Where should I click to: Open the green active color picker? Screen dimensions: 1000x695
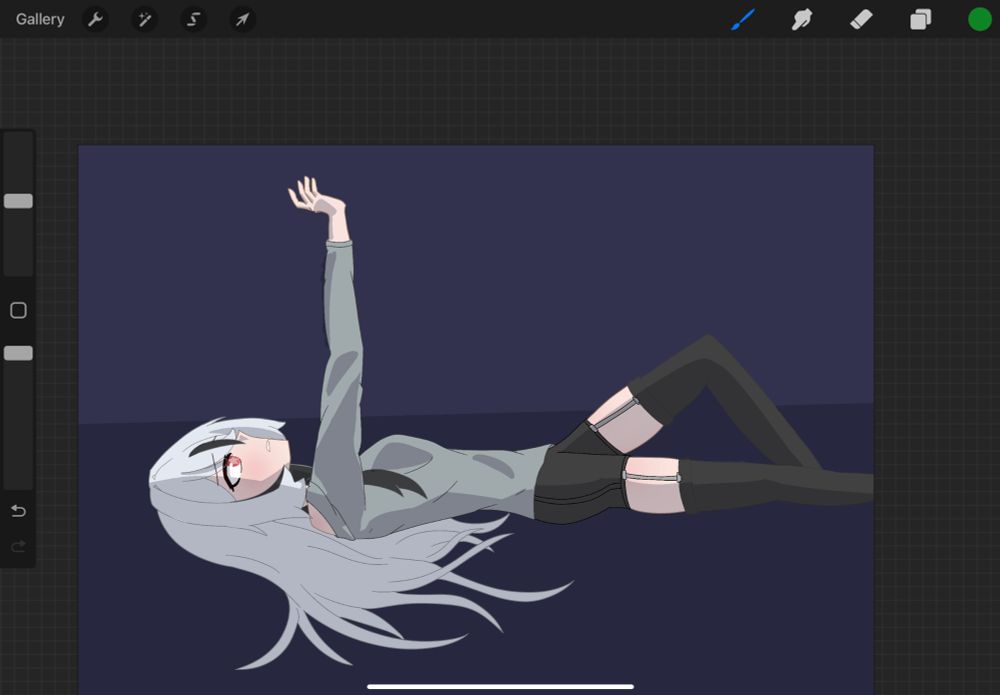980,19
